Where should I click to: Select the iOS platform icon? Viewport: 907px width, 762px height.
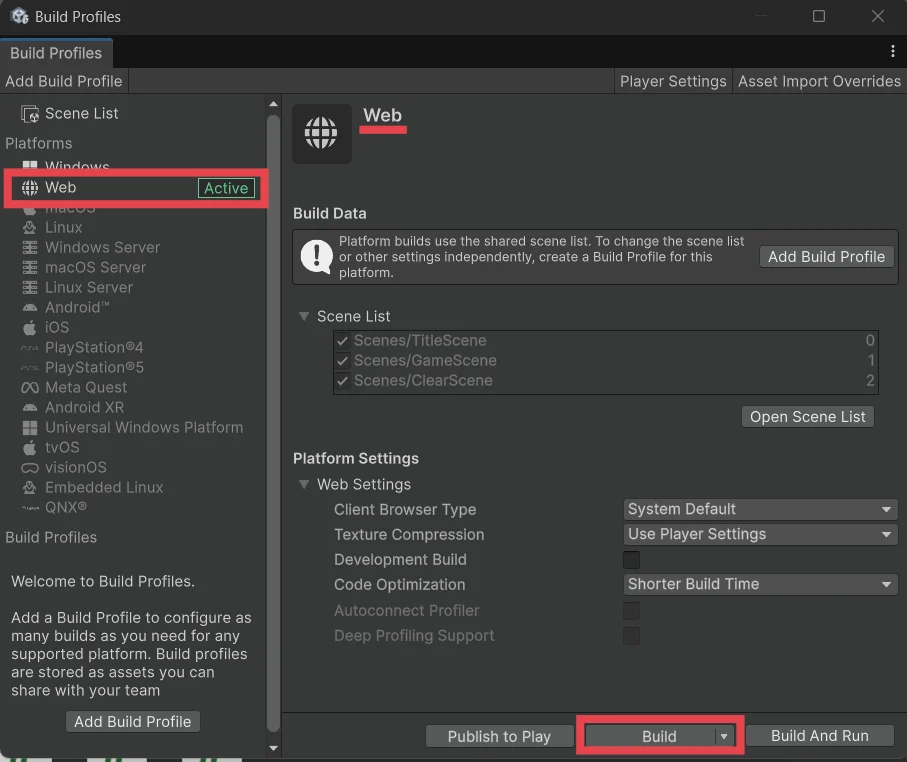point(29,328)
